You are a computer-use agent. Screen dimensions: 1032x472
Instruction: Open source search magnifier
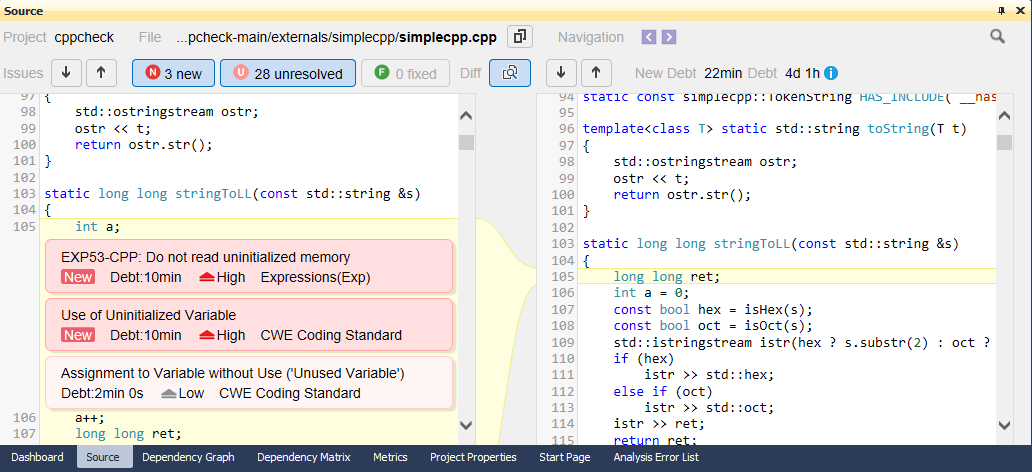click(x=997, y=37)
